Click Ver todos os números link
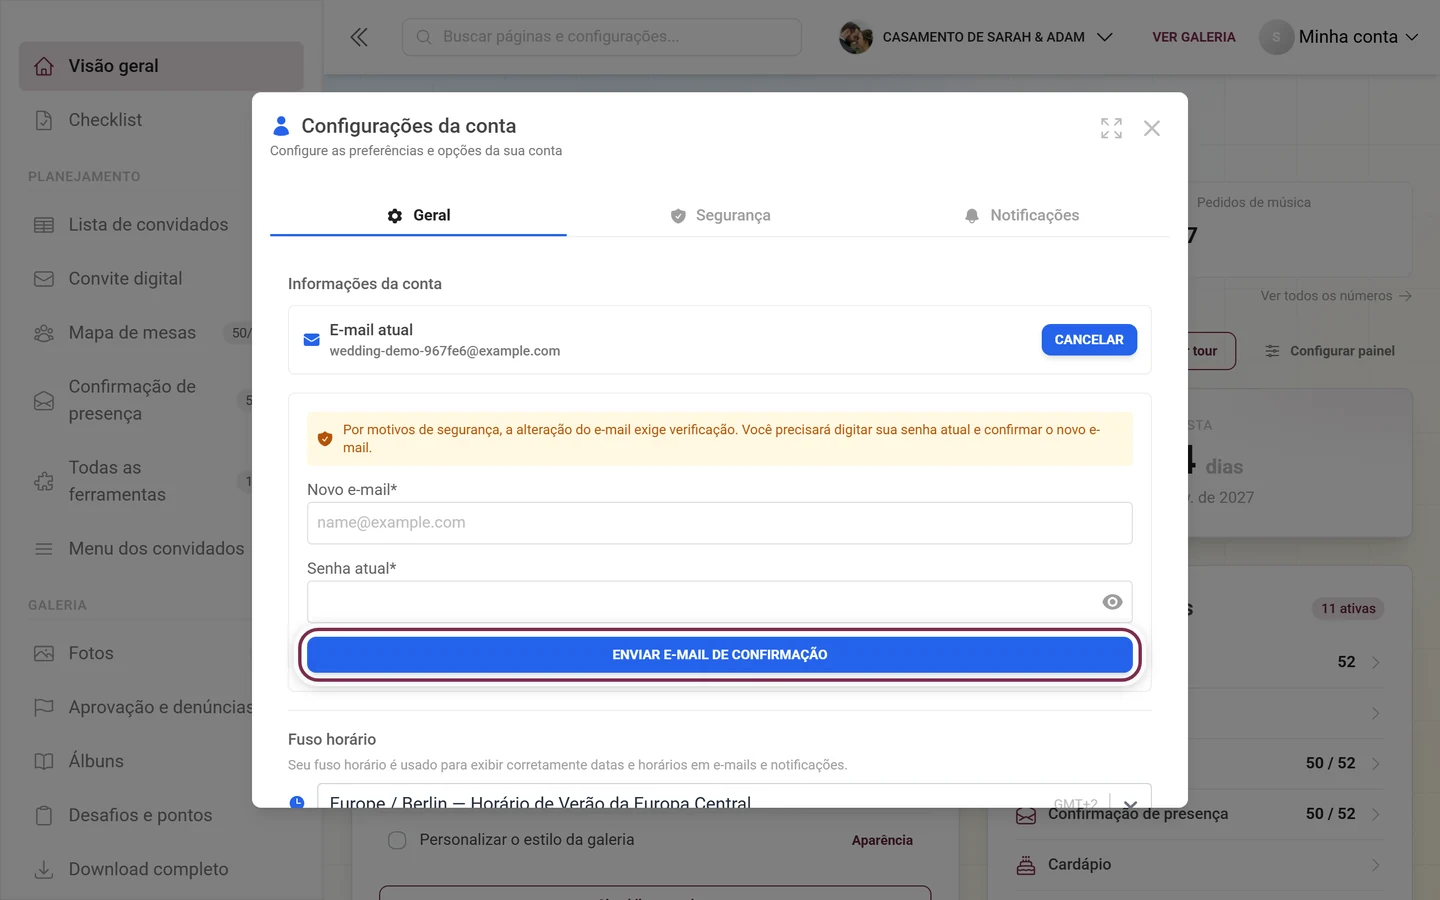Viewport: 1440px width, 900px height. (1336, 296)
